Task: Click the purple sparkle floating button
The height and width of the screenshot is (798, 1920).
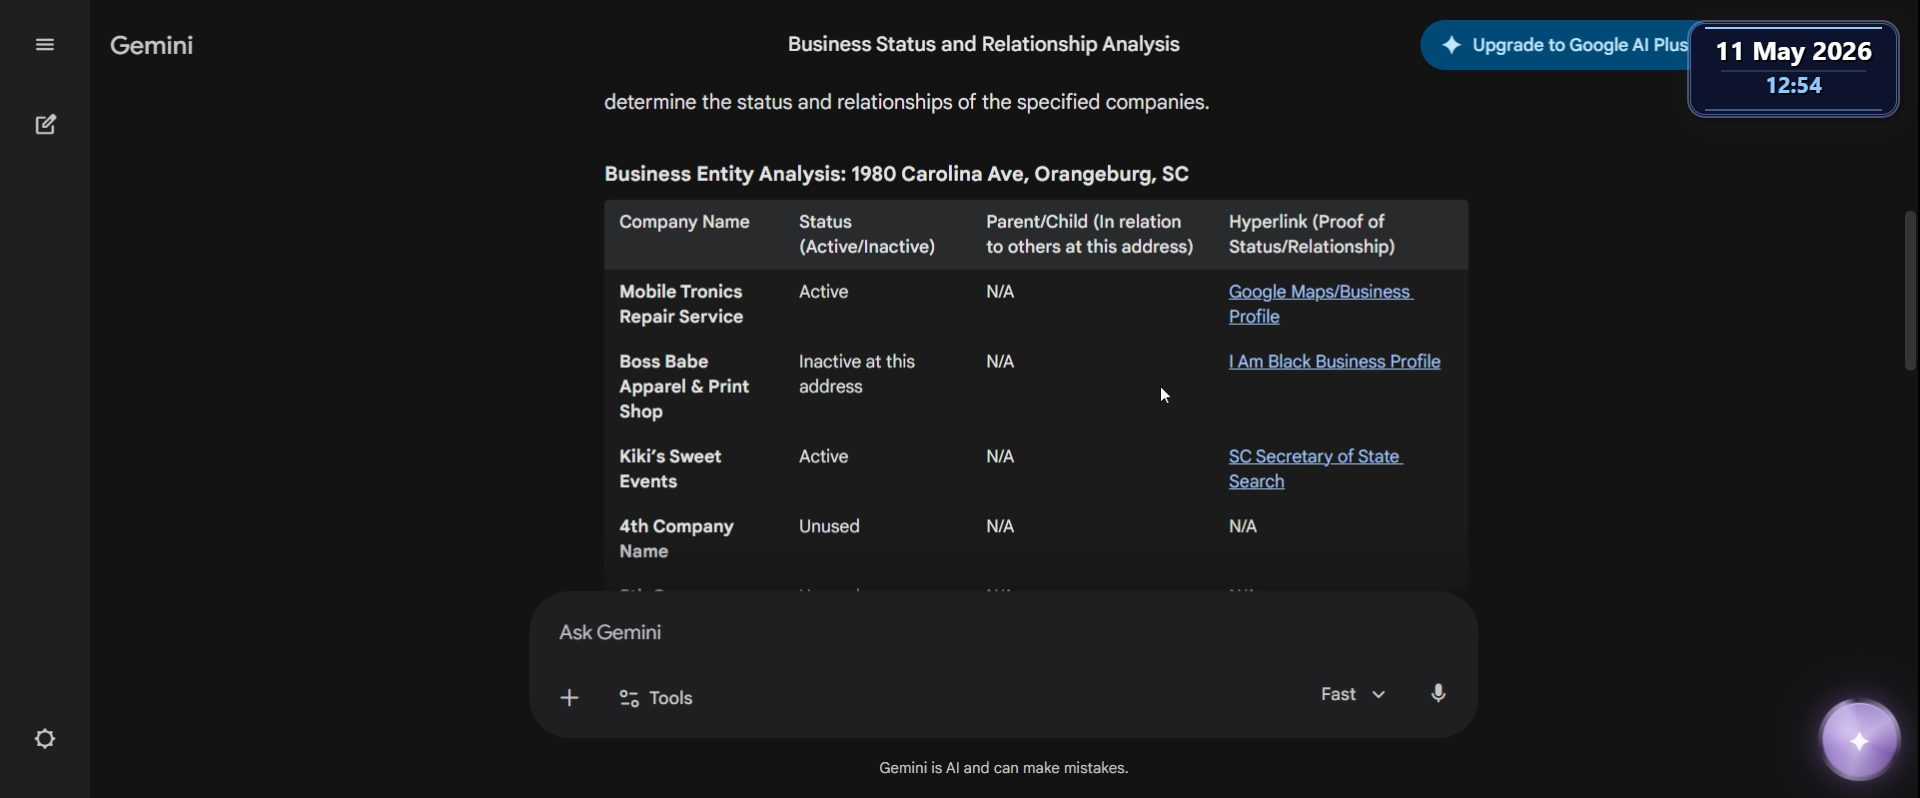Action: click(1859, 741)
